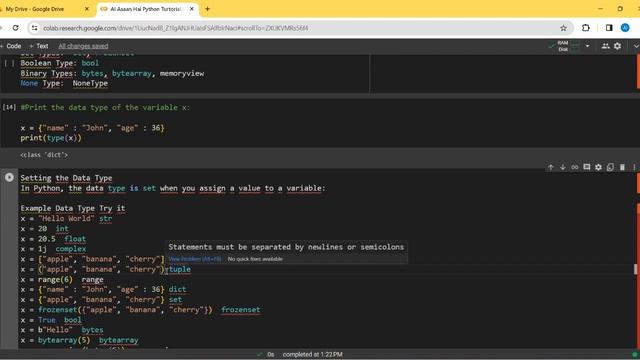Click View Problem in the error tooltip
Screen dimensions: 640x360
coord(195,259)
